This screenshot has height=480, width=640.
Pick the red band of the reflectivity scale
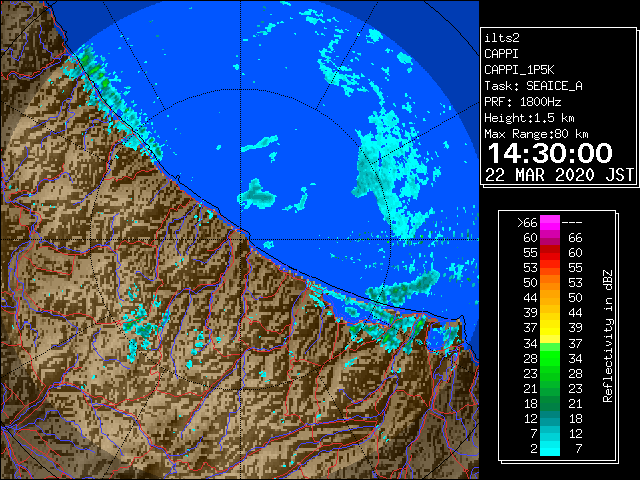(550, 253)
